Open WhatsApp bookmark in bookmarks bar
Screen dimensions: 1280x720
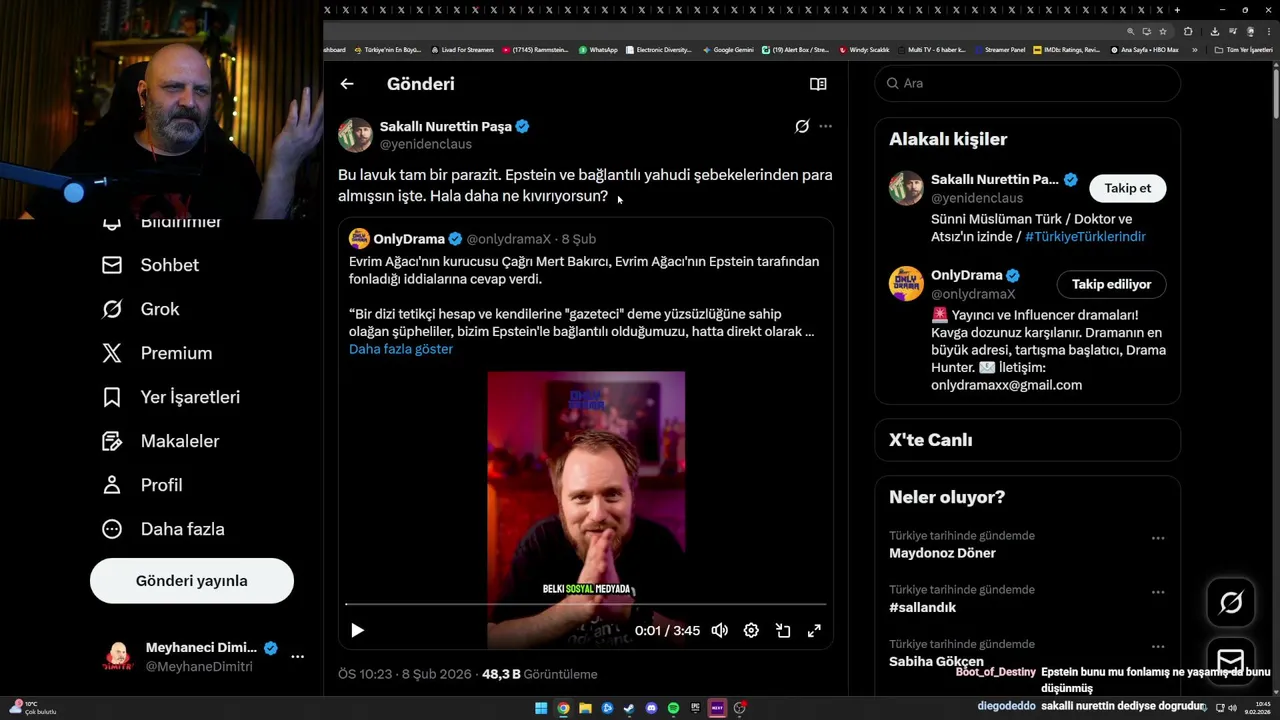[x=598, y=49]
